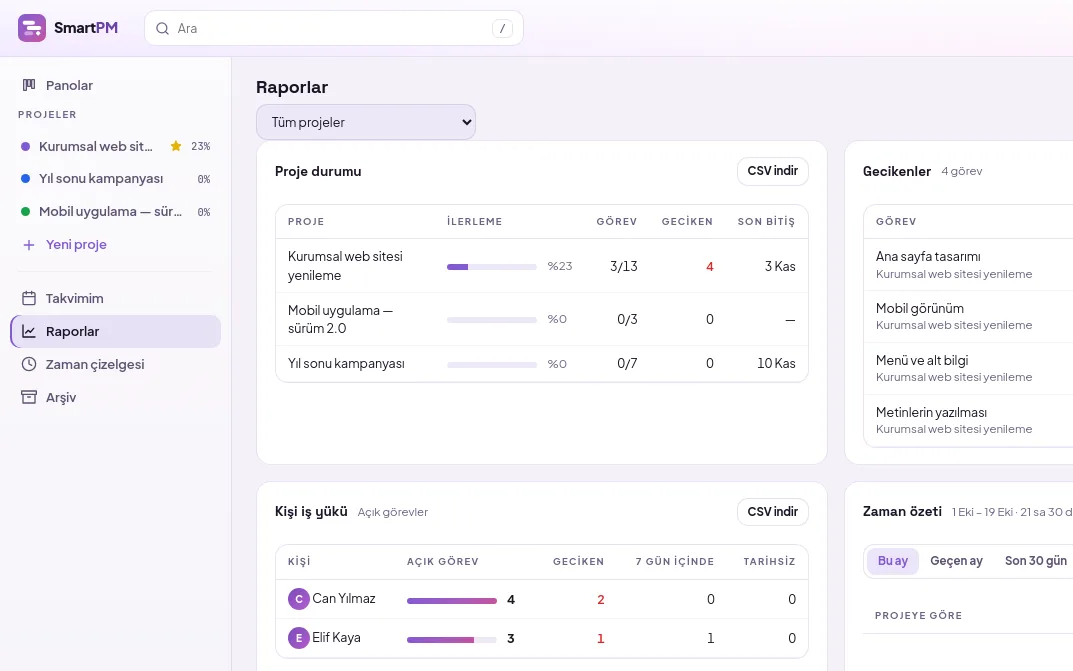Click Elif Kaya's progress workload bar
This screenshot has height=671, width=1073.
pyautogui.click(x=452, y=640)
